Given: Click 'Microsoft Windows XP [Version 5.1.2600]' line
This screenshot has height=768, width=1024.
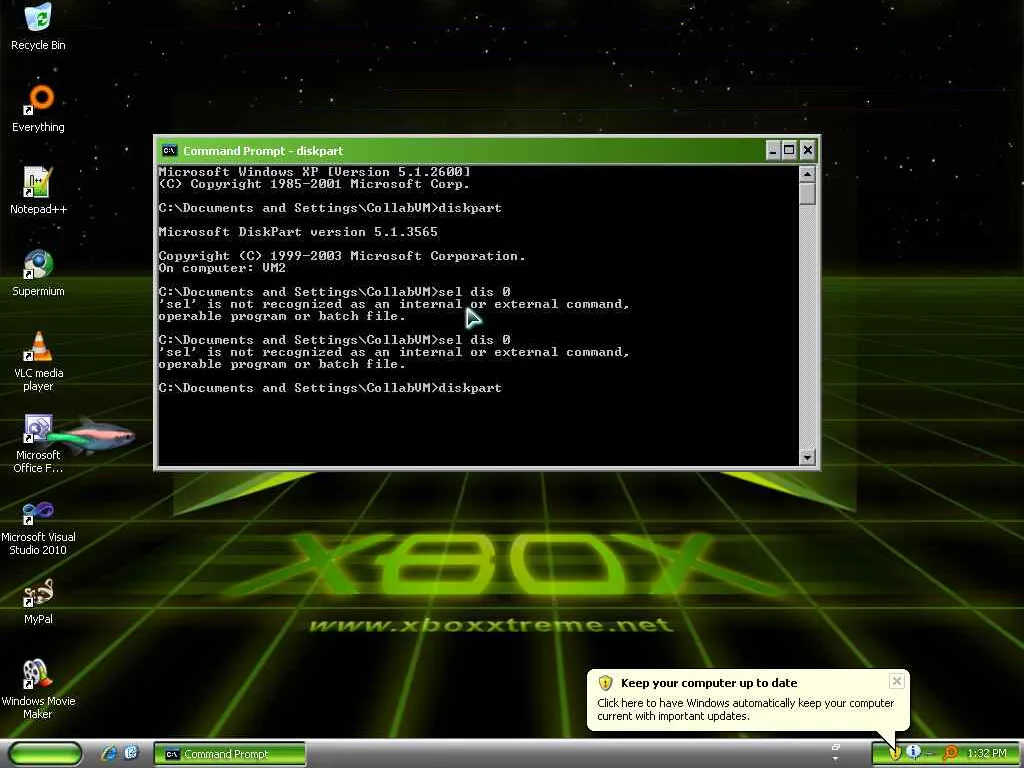Looking at the screenshot, I should [x=314, y=172].
